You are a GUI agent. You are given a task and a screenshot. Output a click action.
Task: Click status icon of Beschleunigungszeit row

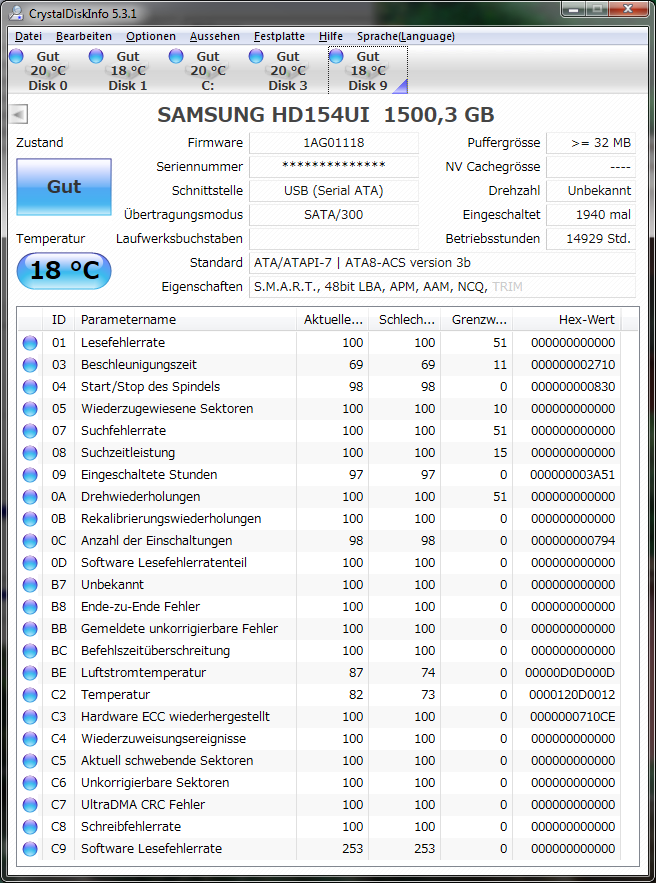point(30,365)
